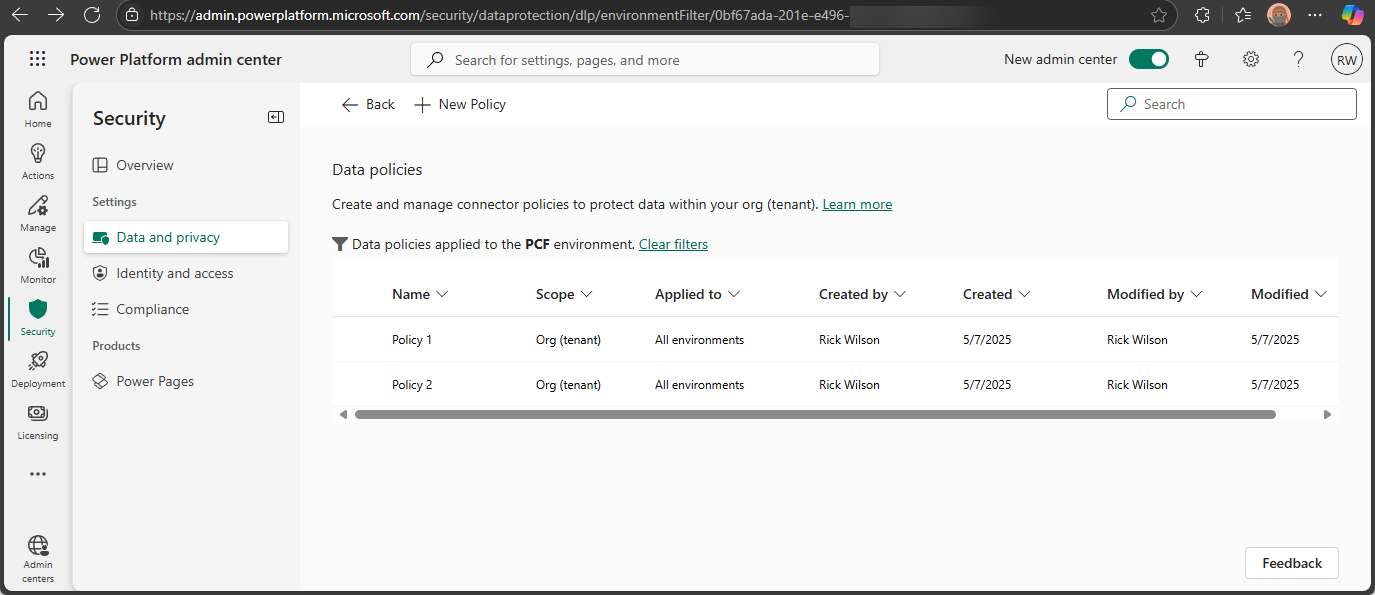Screen dimensions: 1375x595
Task: Show more rail items via ellipsis
Action: click(38, 474)
